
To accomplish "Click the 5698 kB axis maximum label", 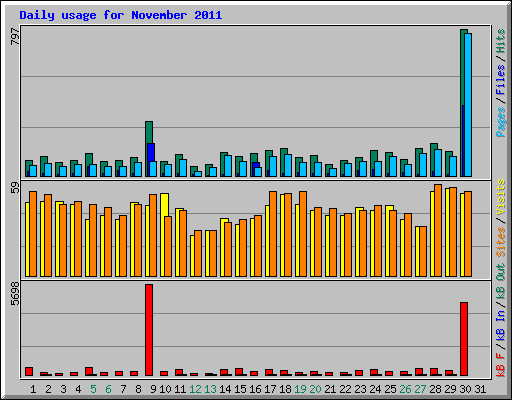I will [15, 294].
